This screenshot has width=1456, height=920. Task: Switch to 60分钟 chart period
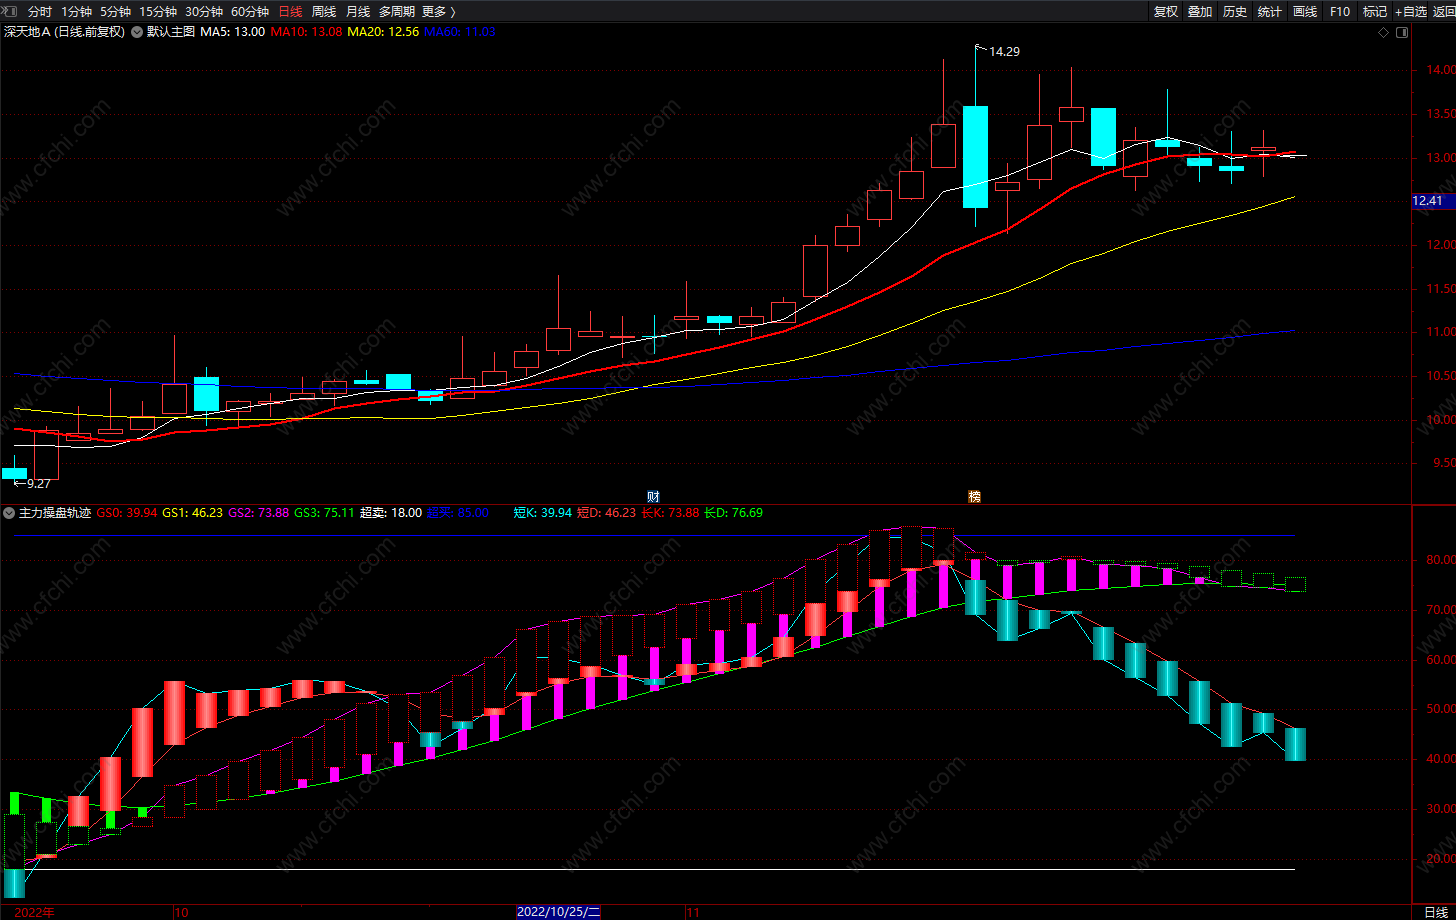(250, 12)
